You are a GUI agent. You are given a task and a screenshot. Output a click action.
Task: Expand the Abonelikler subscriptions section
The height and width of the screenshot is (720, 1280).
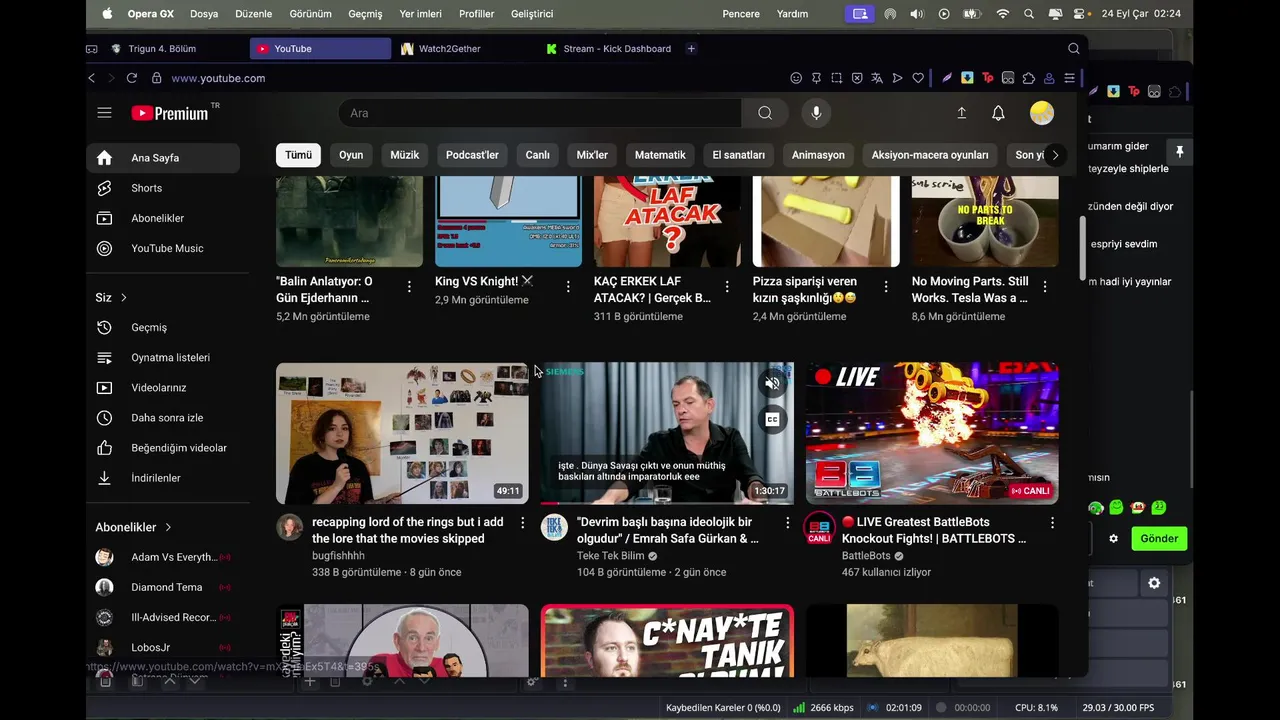click(x=133, y=527)
